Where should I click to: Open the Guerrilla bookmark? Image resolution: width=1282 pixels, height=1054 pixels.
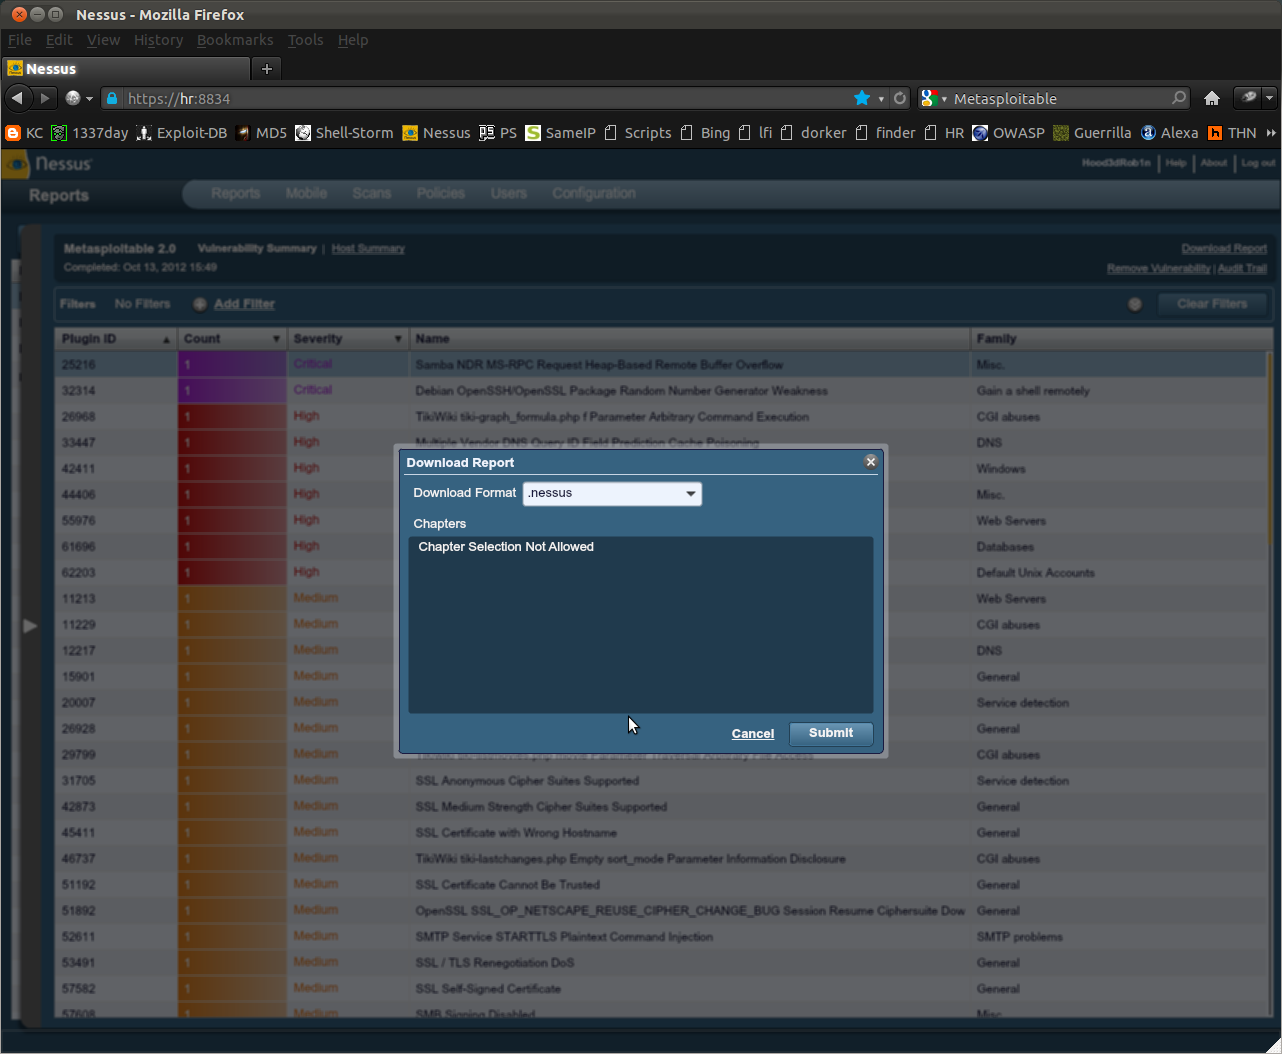(1092, 133)
